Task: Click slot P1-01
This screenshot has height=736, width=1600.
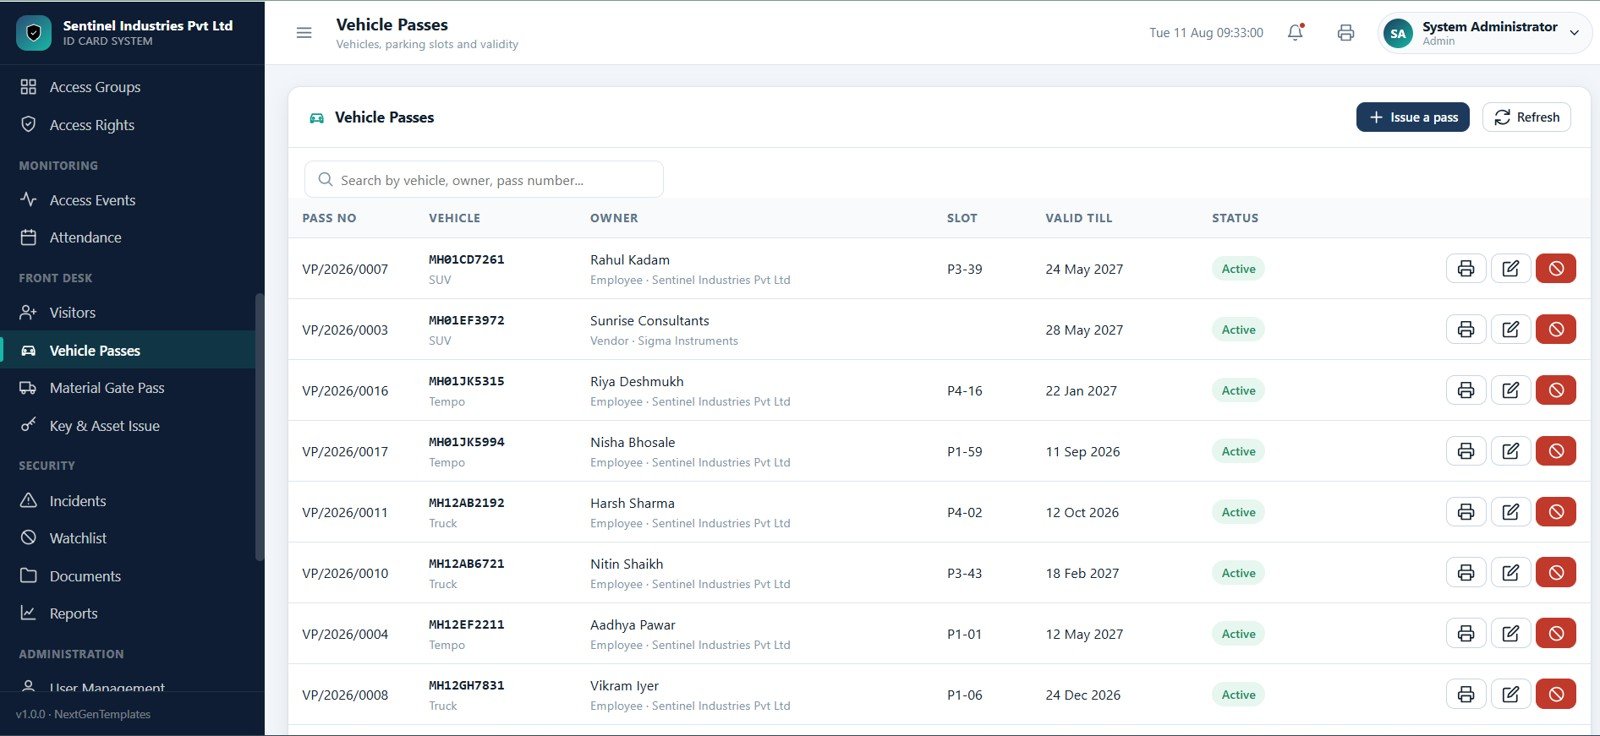Action: pos(965,635)
